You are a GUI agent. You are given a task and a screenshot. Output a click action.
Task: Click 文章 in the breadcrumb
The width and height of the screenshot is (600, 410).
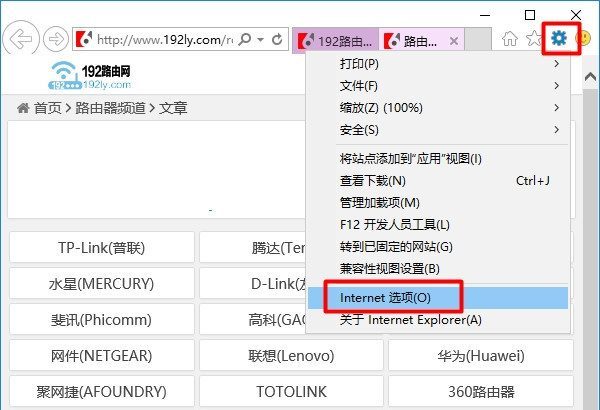(173, 108)
